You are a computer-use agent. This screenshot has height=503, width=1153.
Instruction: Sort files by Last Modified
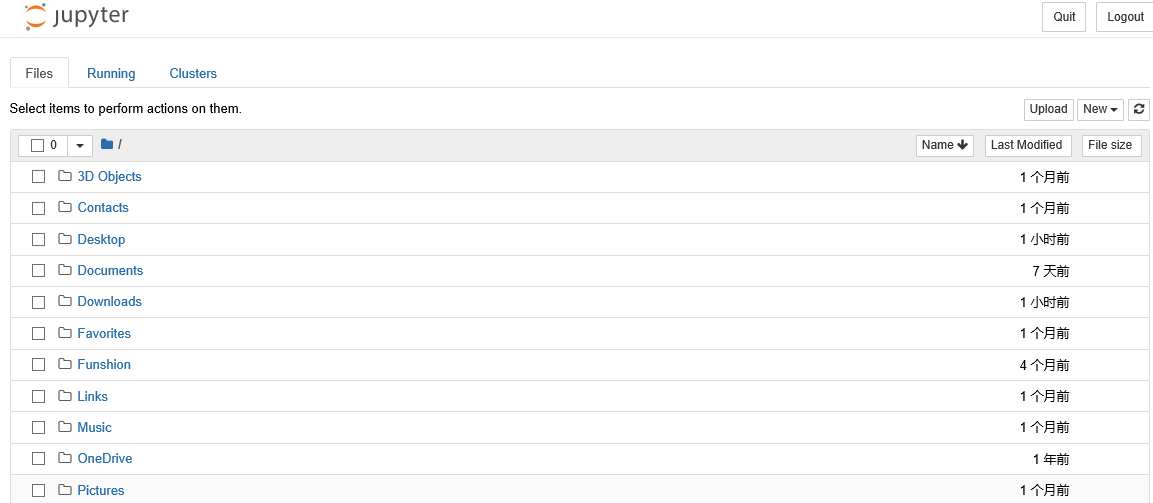[1027, 146]
